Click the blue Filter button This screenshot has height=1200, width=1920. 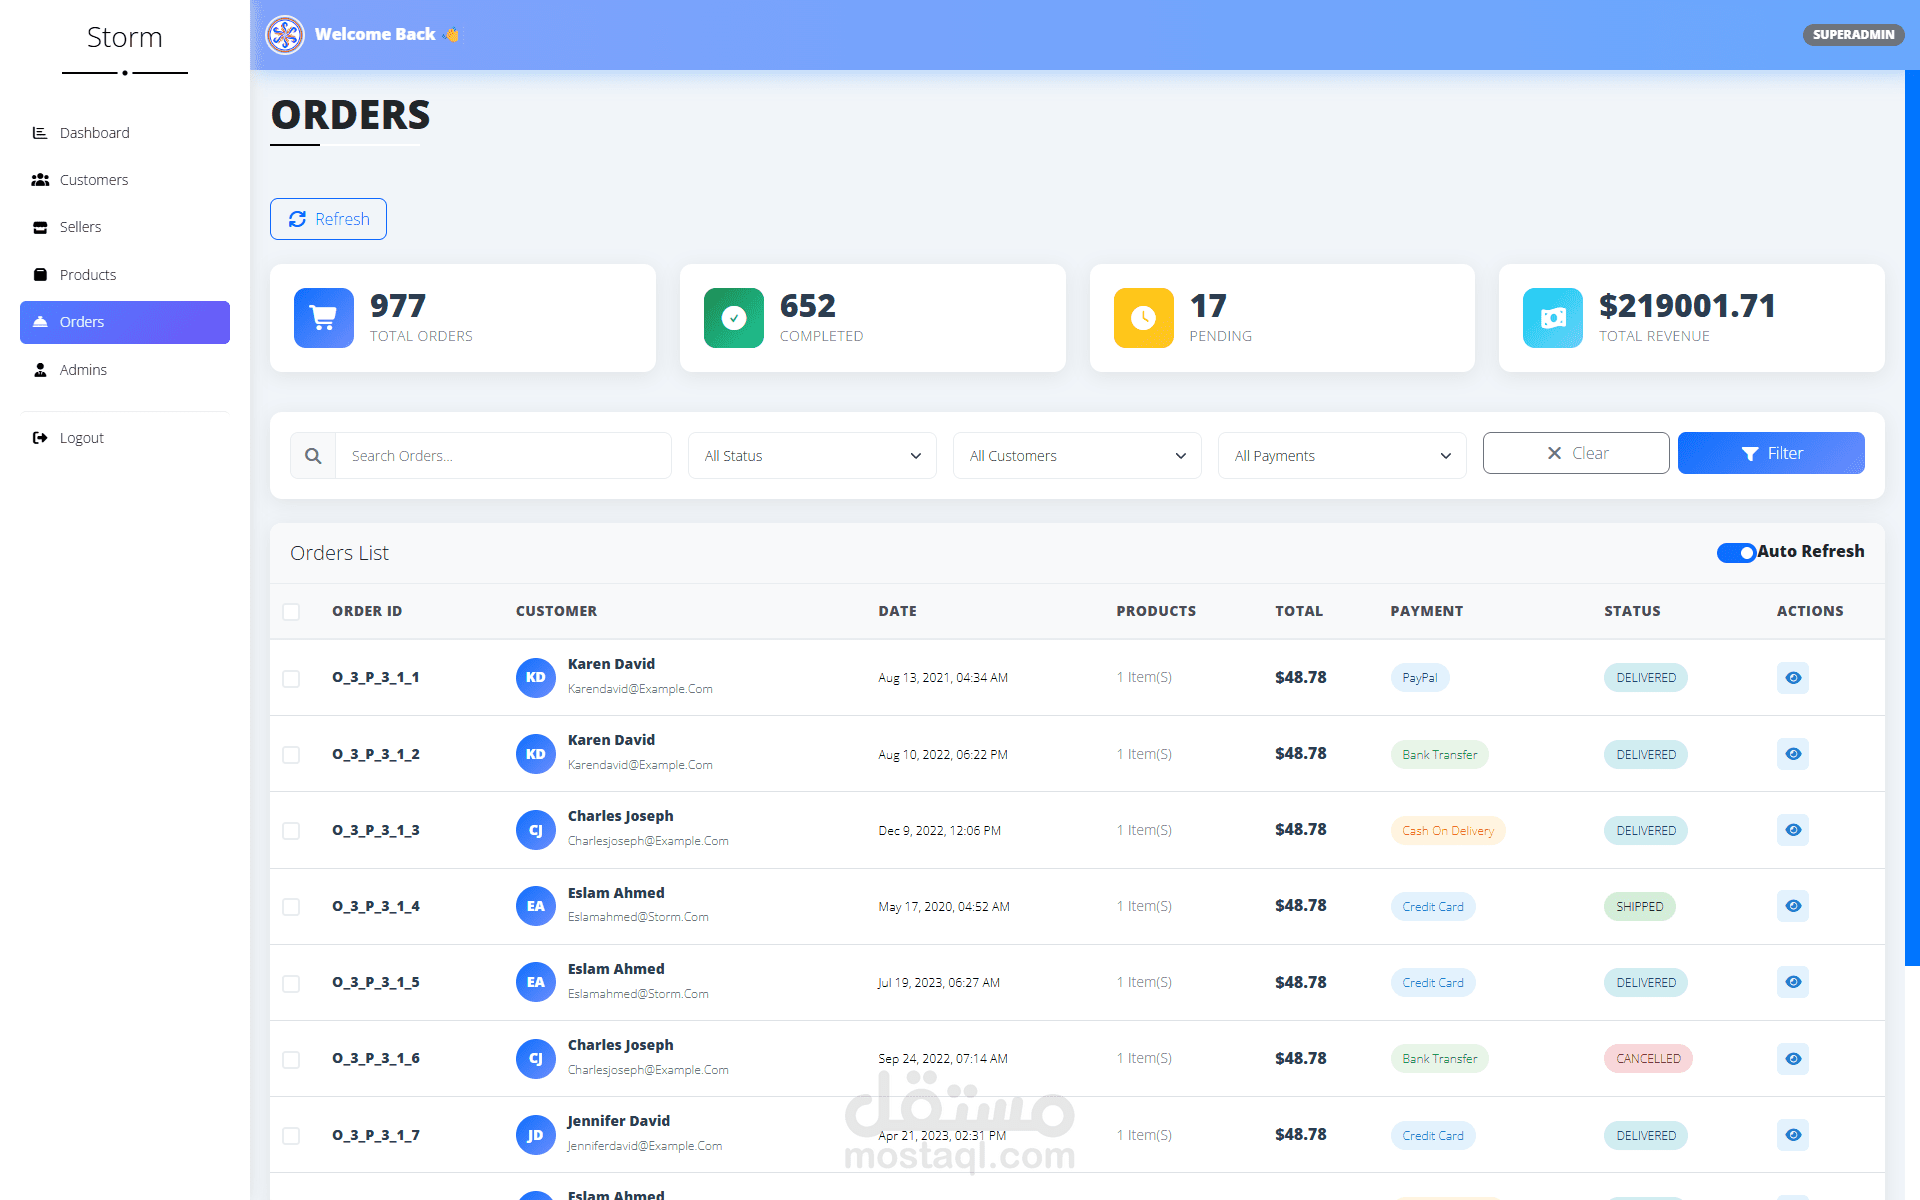1771,453
